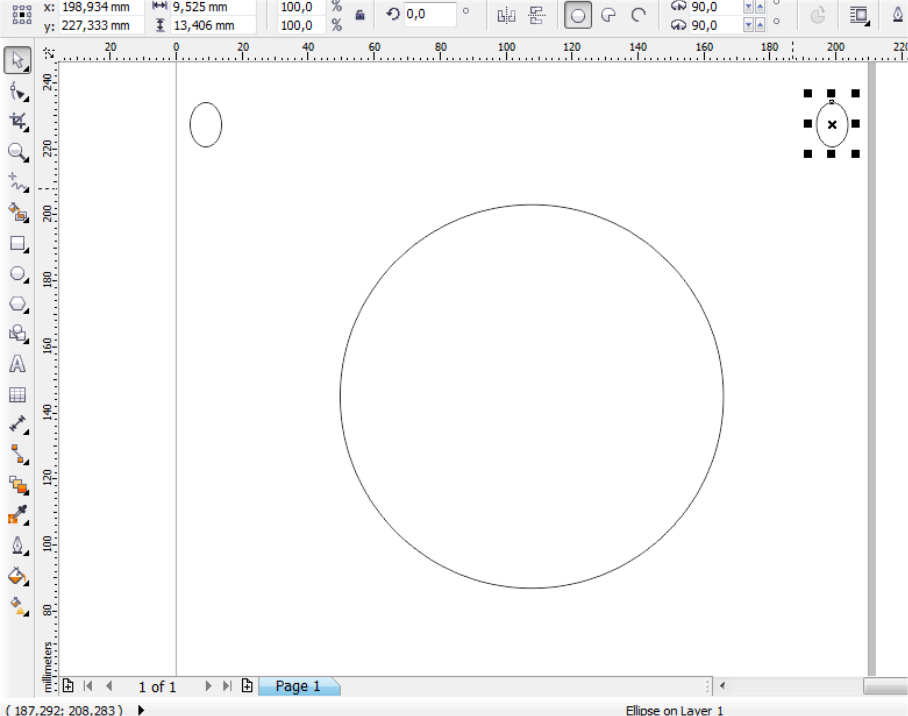Enter a new rotation angle value
Screen dimensions: 908x716
[x=428, y=15]
